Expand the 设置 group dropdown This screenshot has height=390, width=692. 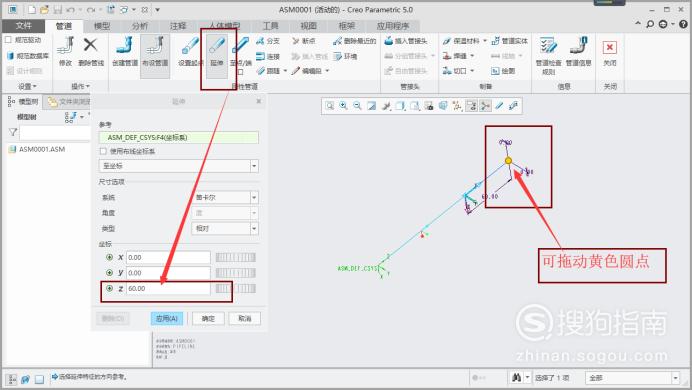(x=27, y=86)
